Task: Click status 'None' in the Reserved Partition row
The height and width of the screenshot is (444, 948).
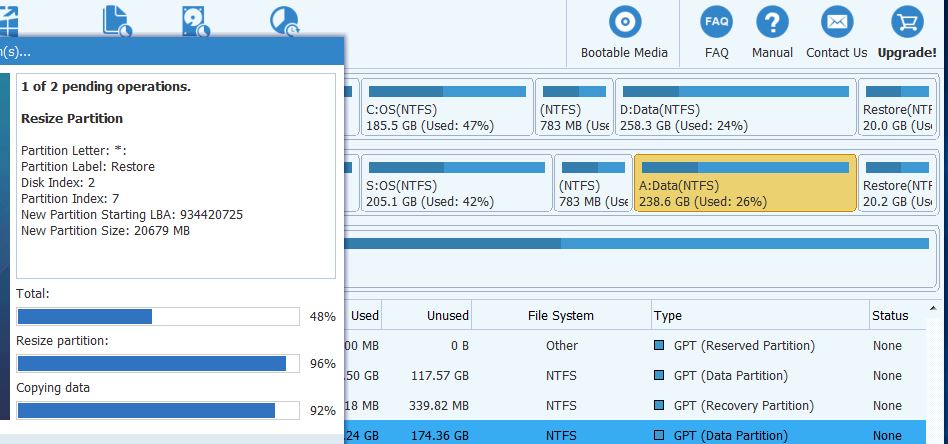Action: (887, 345)
